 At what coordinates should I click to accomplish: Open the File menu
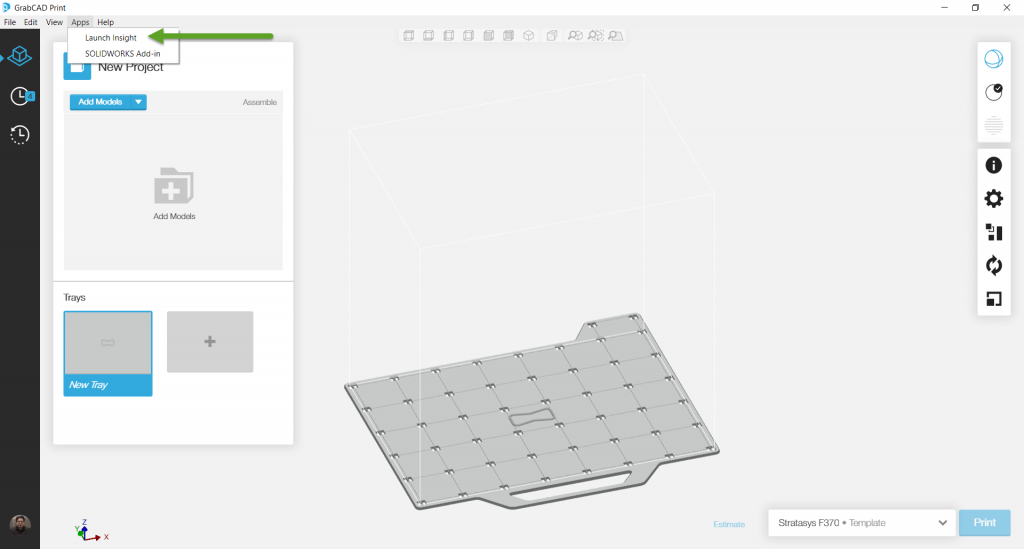pos(10,22)
